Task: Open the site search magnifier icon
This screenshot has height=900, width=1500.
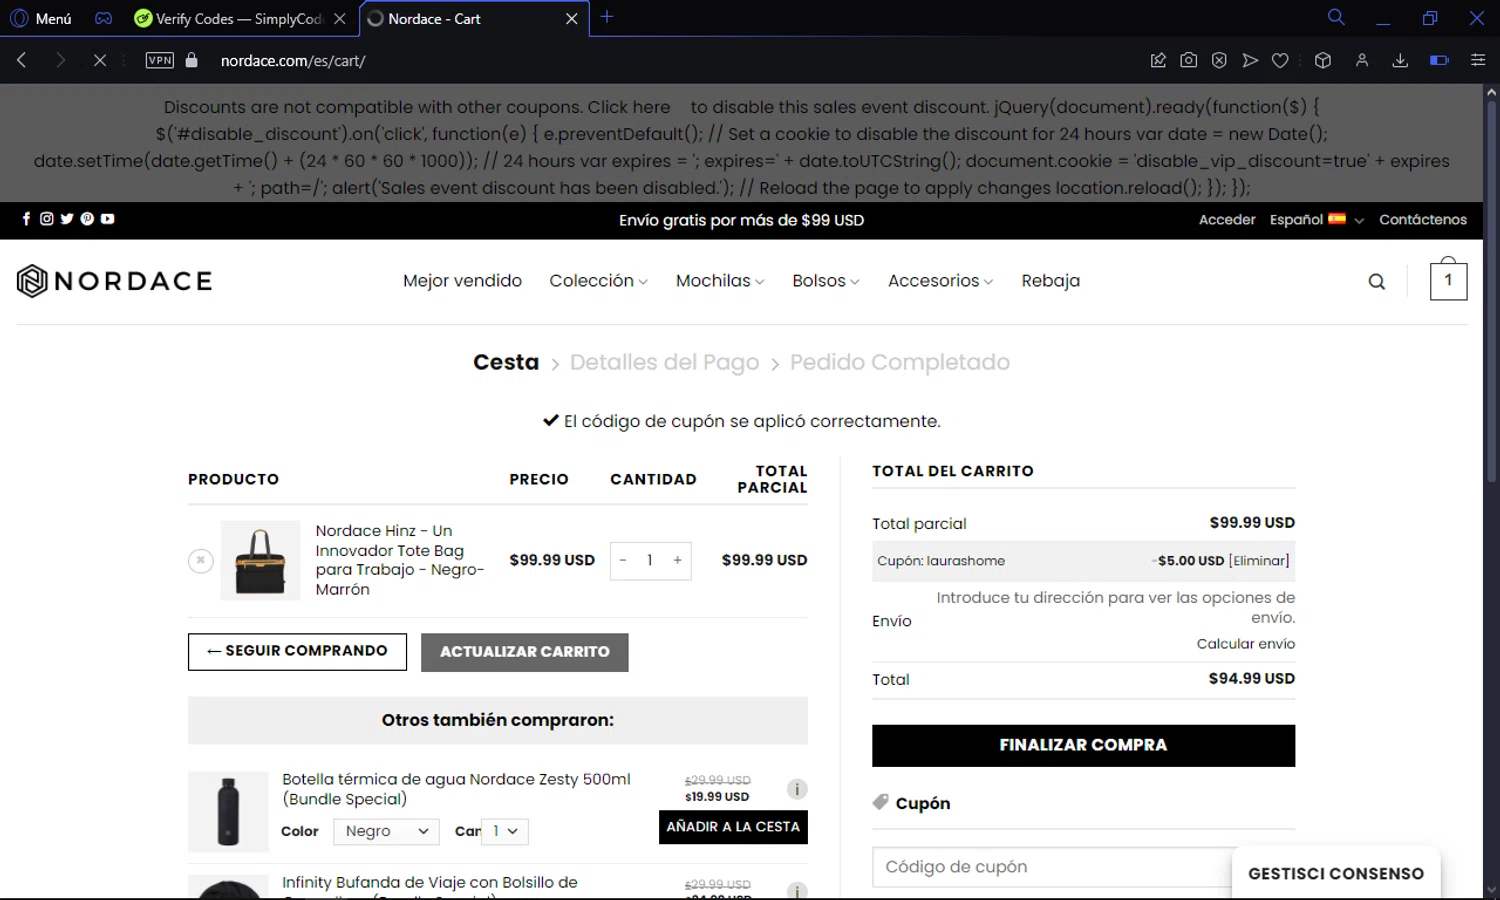Action: [x=1377, y=282]
